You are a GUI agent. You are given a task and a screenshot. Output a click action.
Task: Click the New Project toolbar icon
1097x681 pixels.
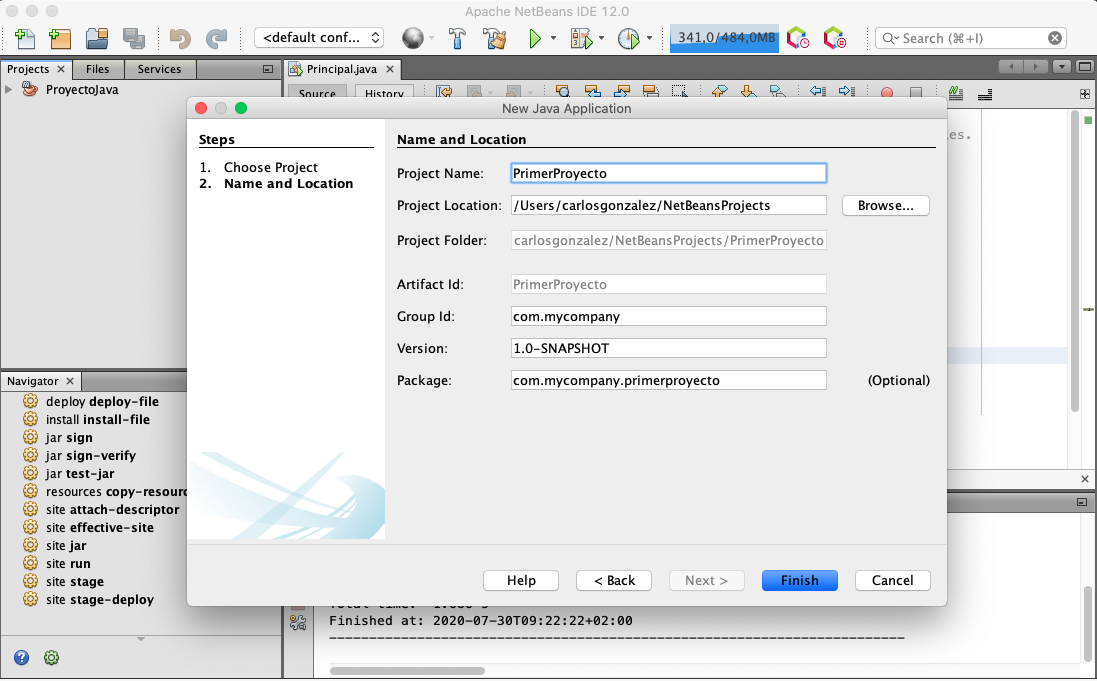pyautogui.click(x=59, y=38)
